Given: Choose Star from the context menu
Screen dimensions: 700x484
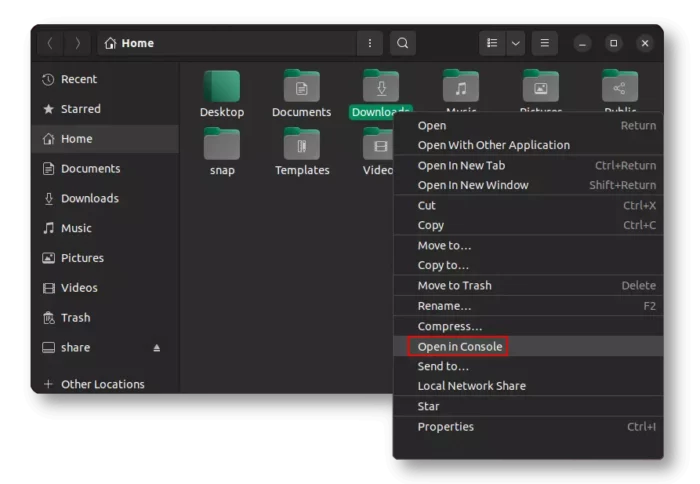Looking at the screenshot, I should 528,407.
